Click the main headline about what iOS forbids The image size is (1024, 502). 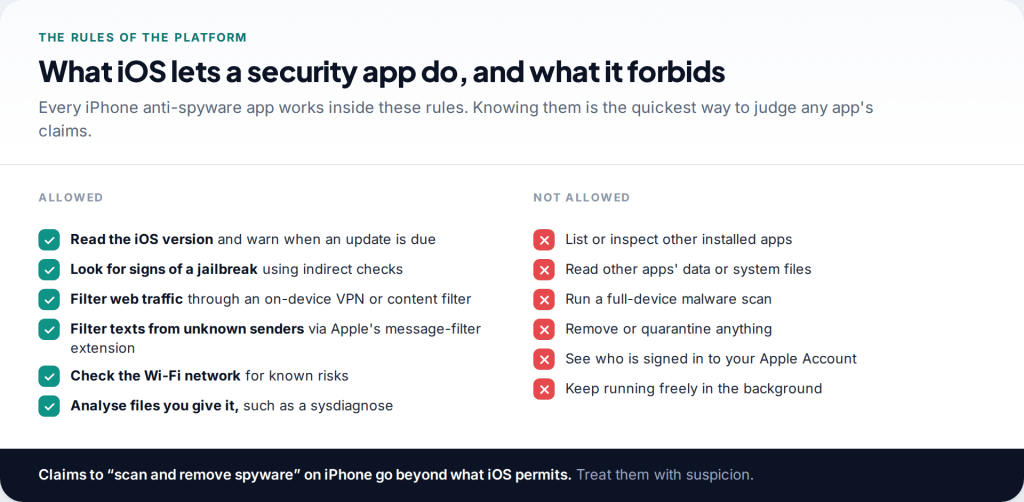[382, 72]
